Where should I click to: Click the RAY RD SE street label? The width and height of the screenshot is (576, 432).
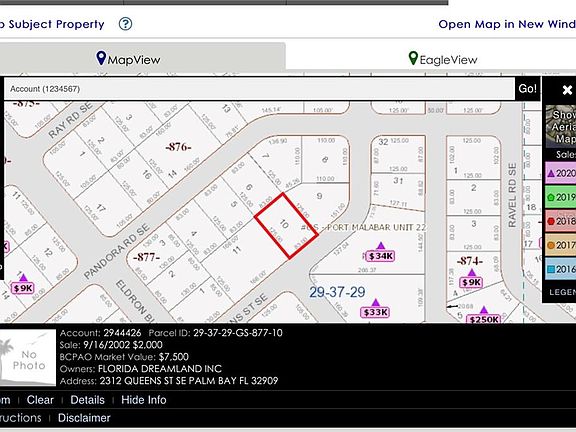71,120
